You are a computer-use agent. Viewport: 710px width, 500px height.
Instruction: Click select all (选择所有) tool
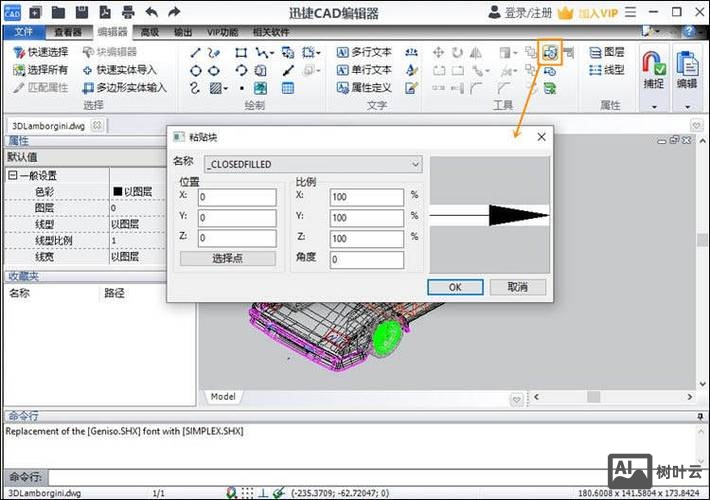pos(41,70)
